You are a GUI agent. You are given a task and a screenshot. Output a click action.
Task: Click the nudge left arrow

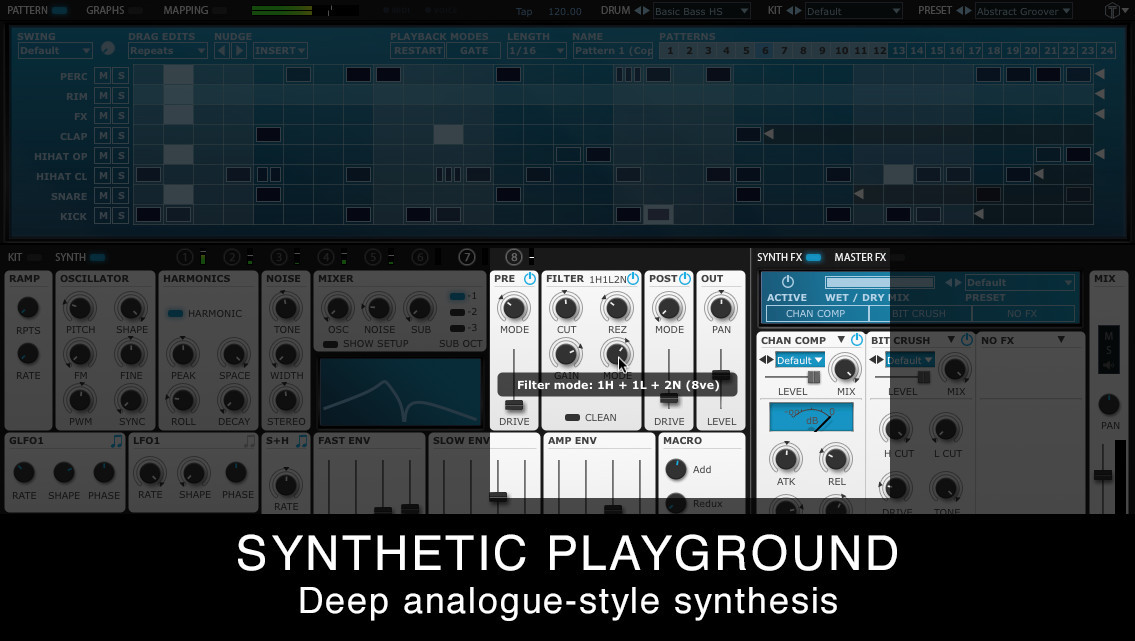click(221, 51)
